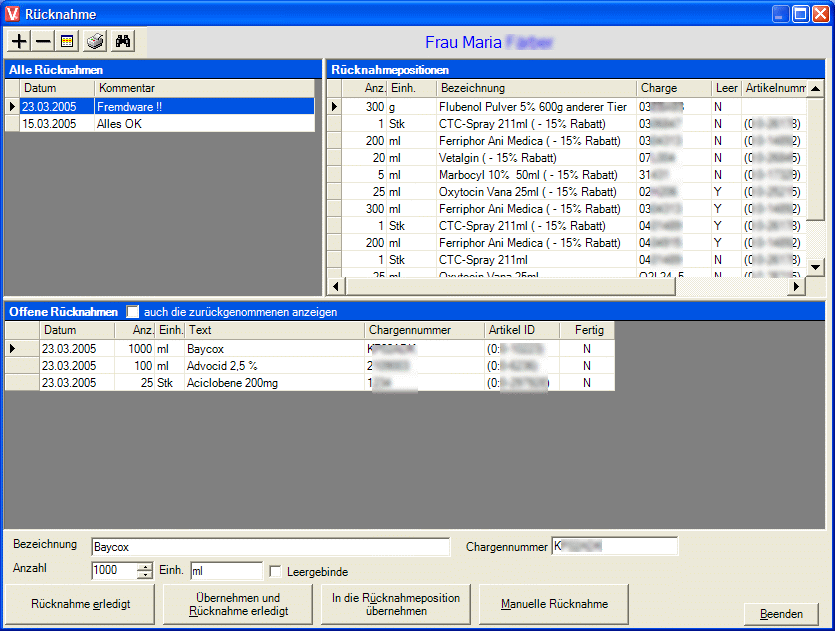This screenshot has height=631, width=835.
Task: Click the row selector of the Aciclobene row
Action: [22, 383]
